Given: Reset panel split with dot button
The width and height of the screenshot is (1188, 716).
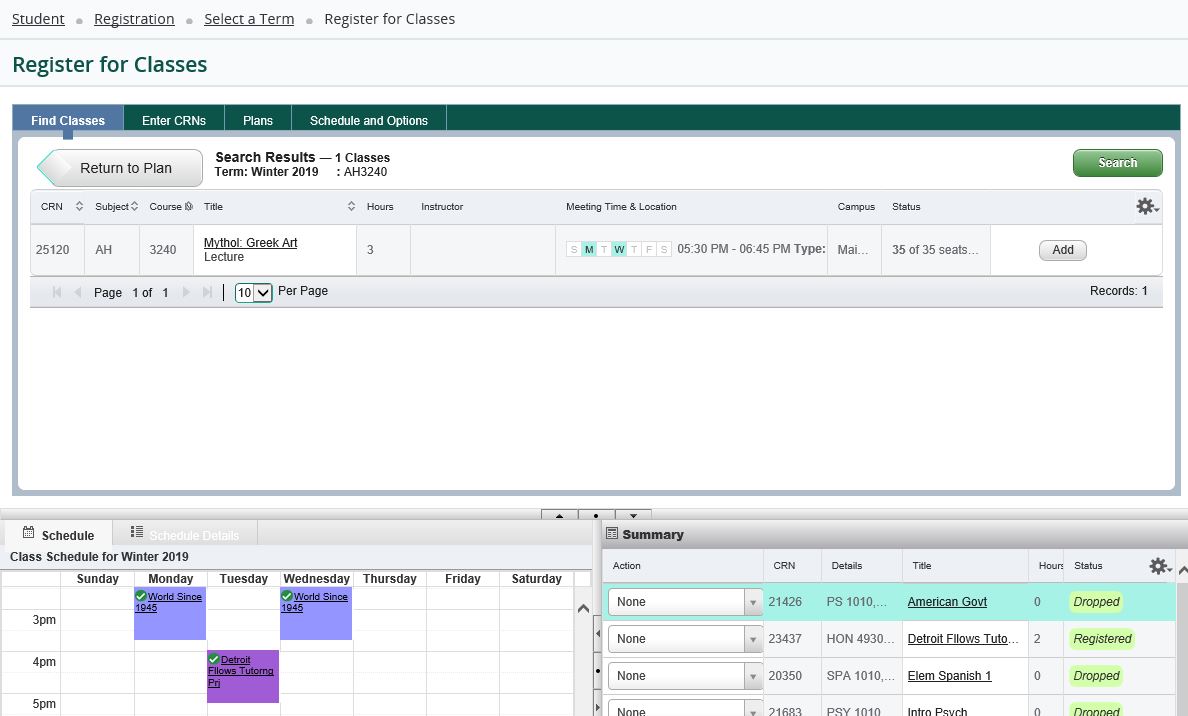Looking at the screenshot, I should pyautogui.click(x=596, y=514).
